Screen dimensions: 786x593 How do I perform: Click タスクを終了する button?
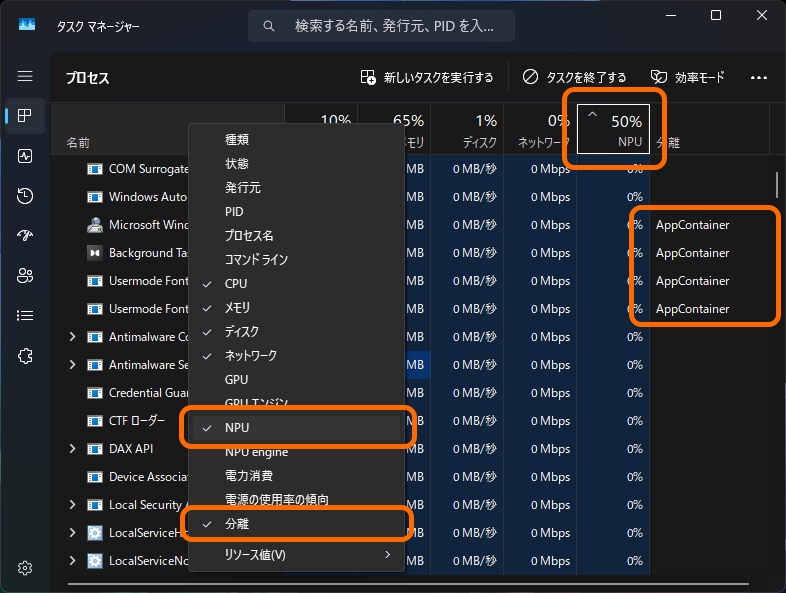point(574,77)
